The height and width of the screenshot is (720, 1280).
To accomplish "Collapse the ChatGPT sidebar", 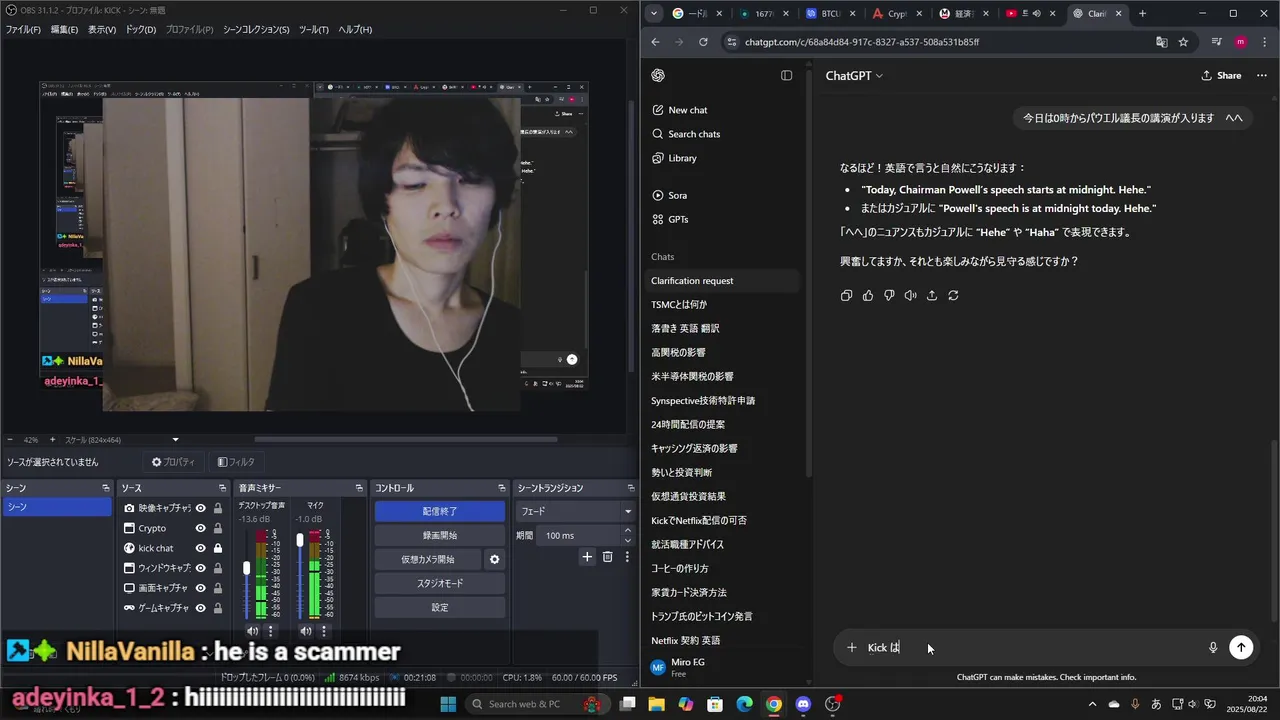I will (787, 76).
